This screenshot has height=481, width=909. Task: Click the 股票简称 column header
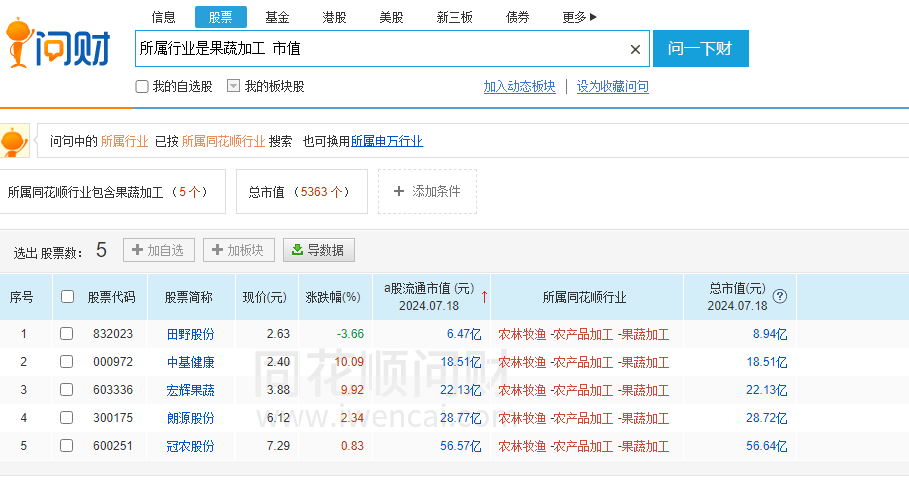point(188,297)
